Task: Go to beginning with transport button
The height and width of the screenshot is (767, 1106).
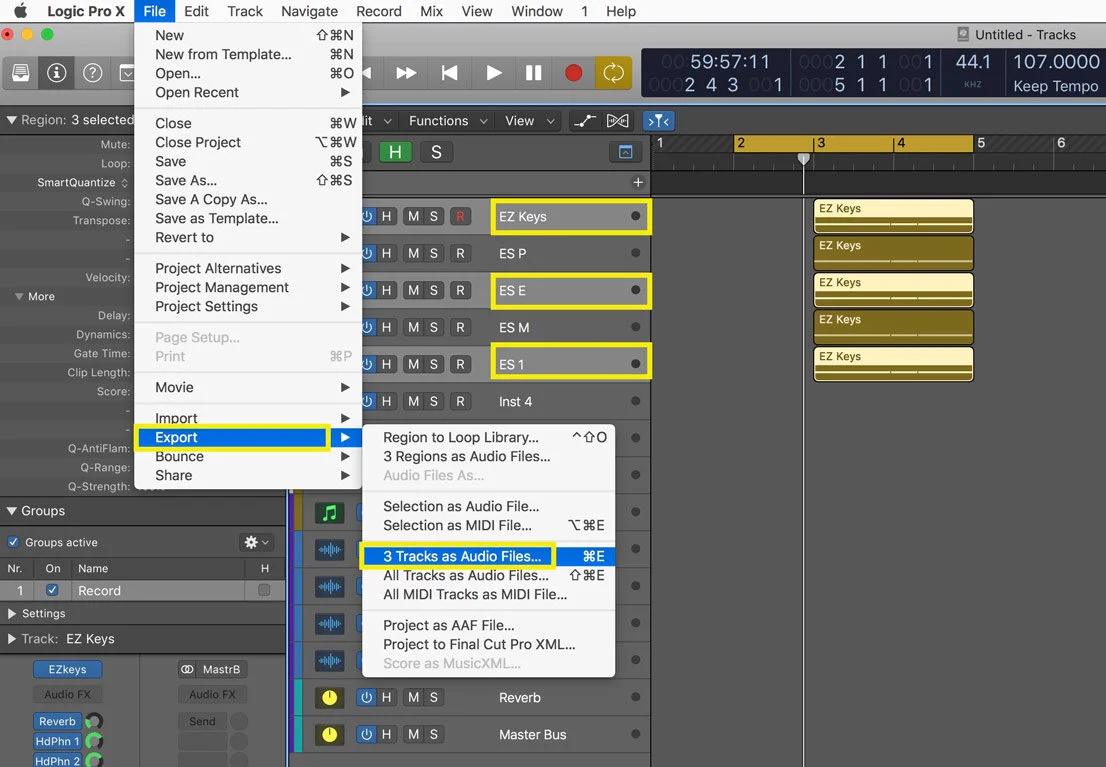Action: pos(449,73)
